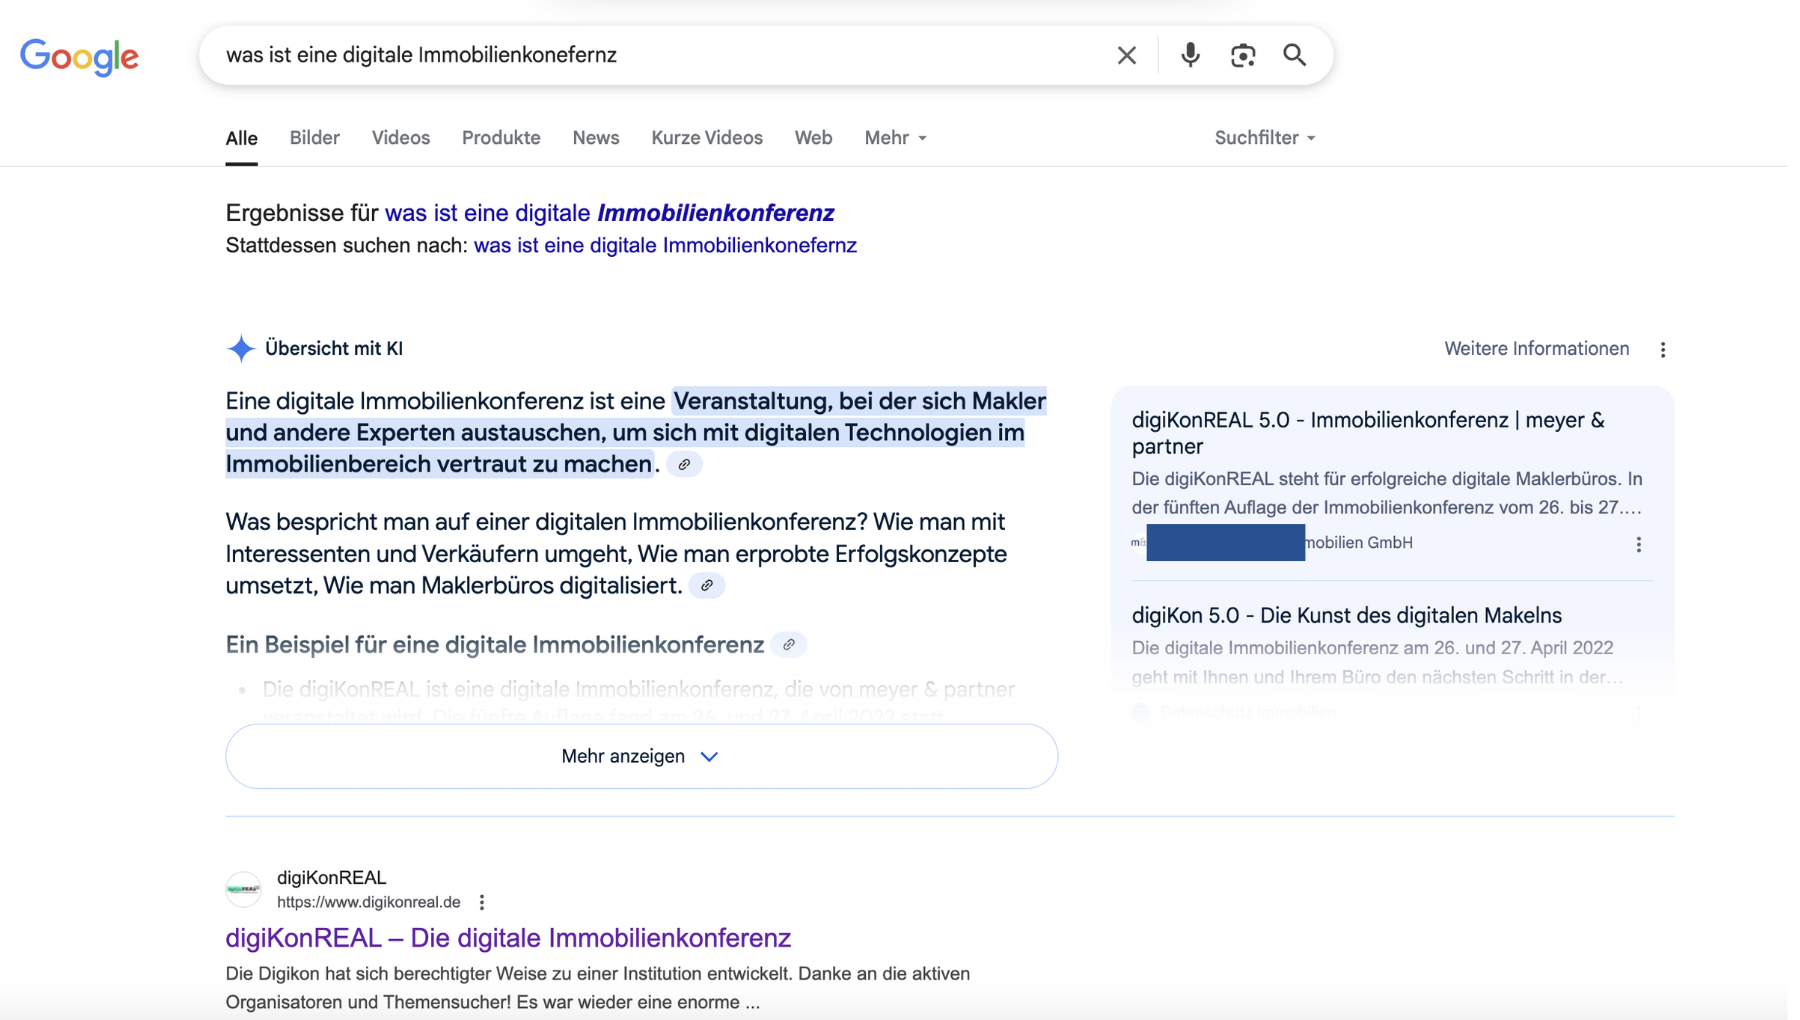The height and width of the screenshot is (1020, 1800).
Task: Switch to the Bilder tab
Action: [314, 138]
